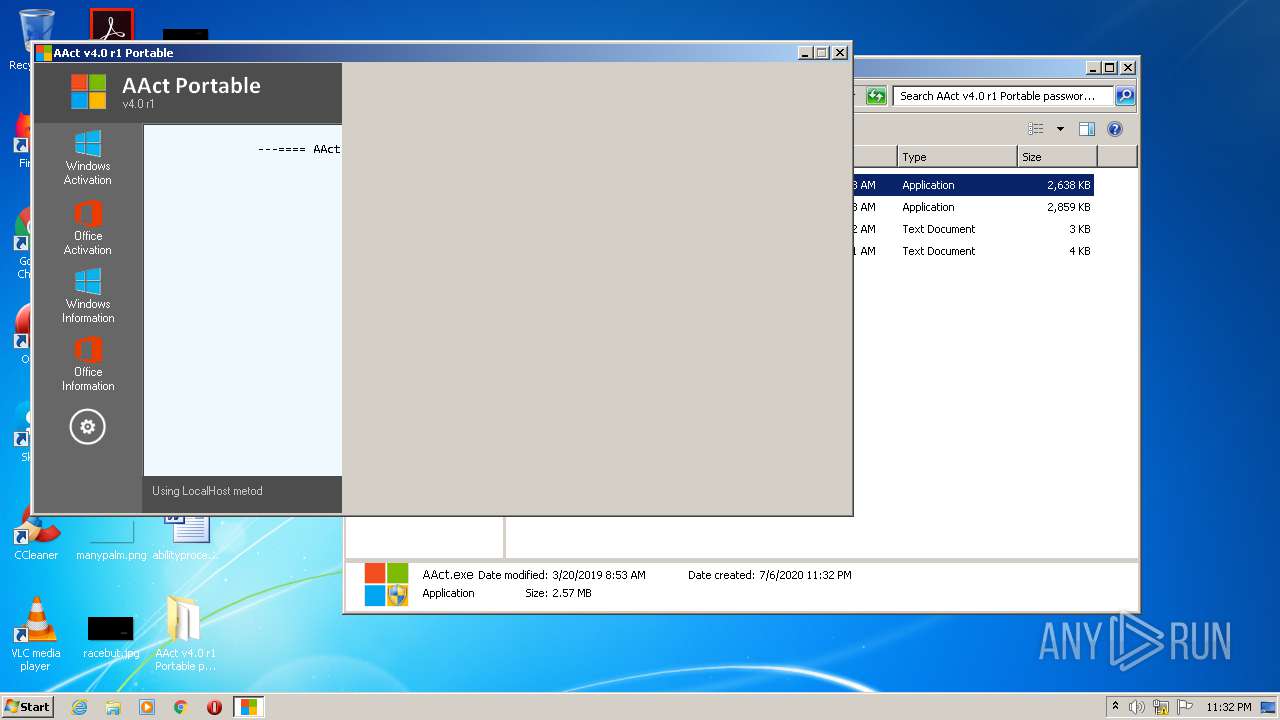Viewport: 1280px width, 720px height.
Task: Click the taskbar clock
Action: (x=1228, y=707)
